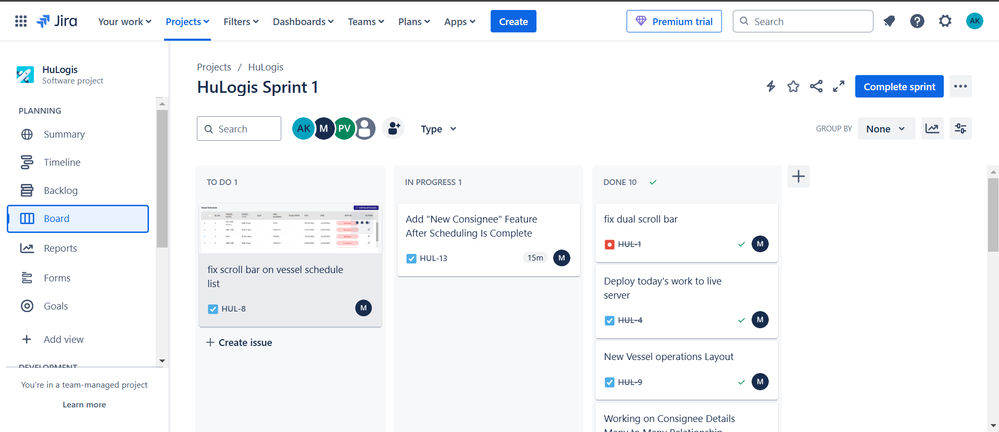The width and height of the screenshot is (999, 432).
Task: Click the share icon
Action: point(816,86)
